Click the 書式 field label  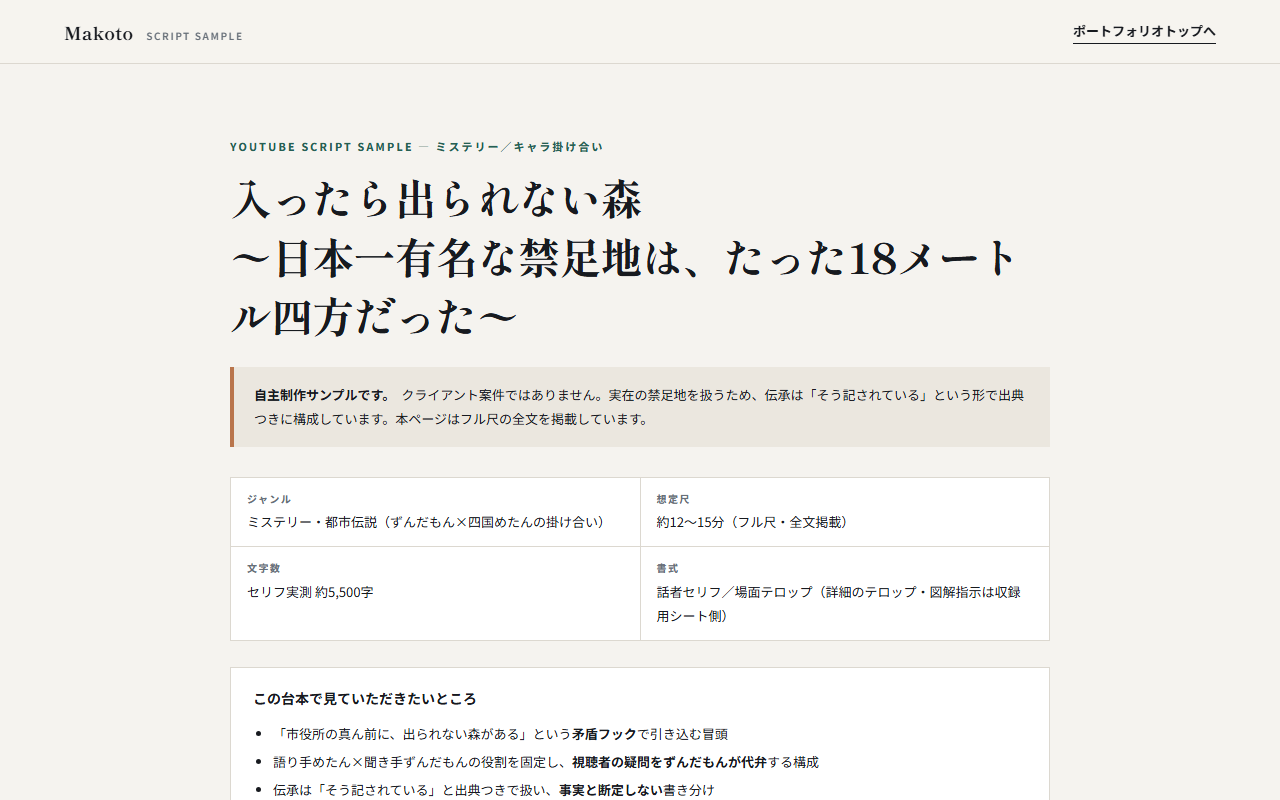[668, 568]
